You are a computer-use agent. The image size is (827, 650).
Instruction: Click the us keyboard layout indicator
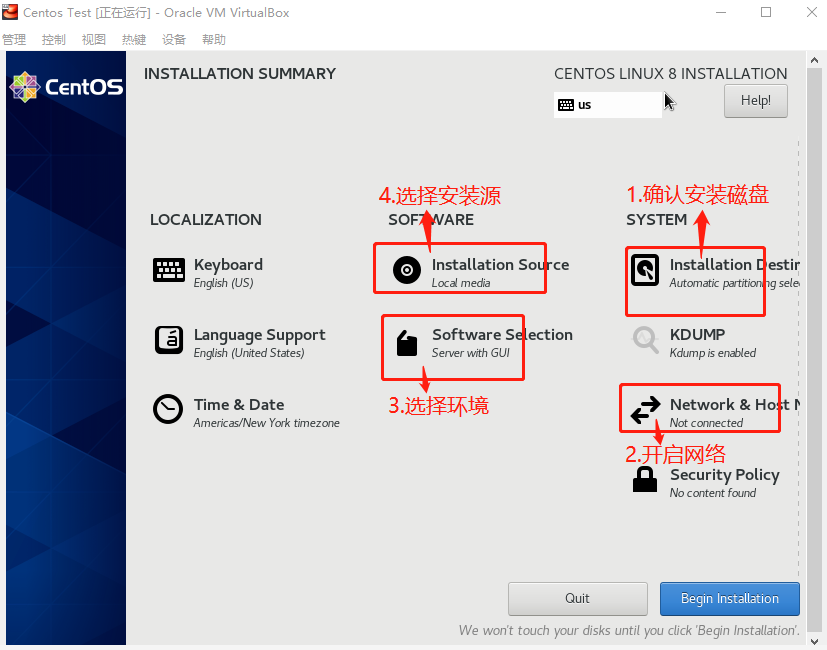[x=608, y=105]
